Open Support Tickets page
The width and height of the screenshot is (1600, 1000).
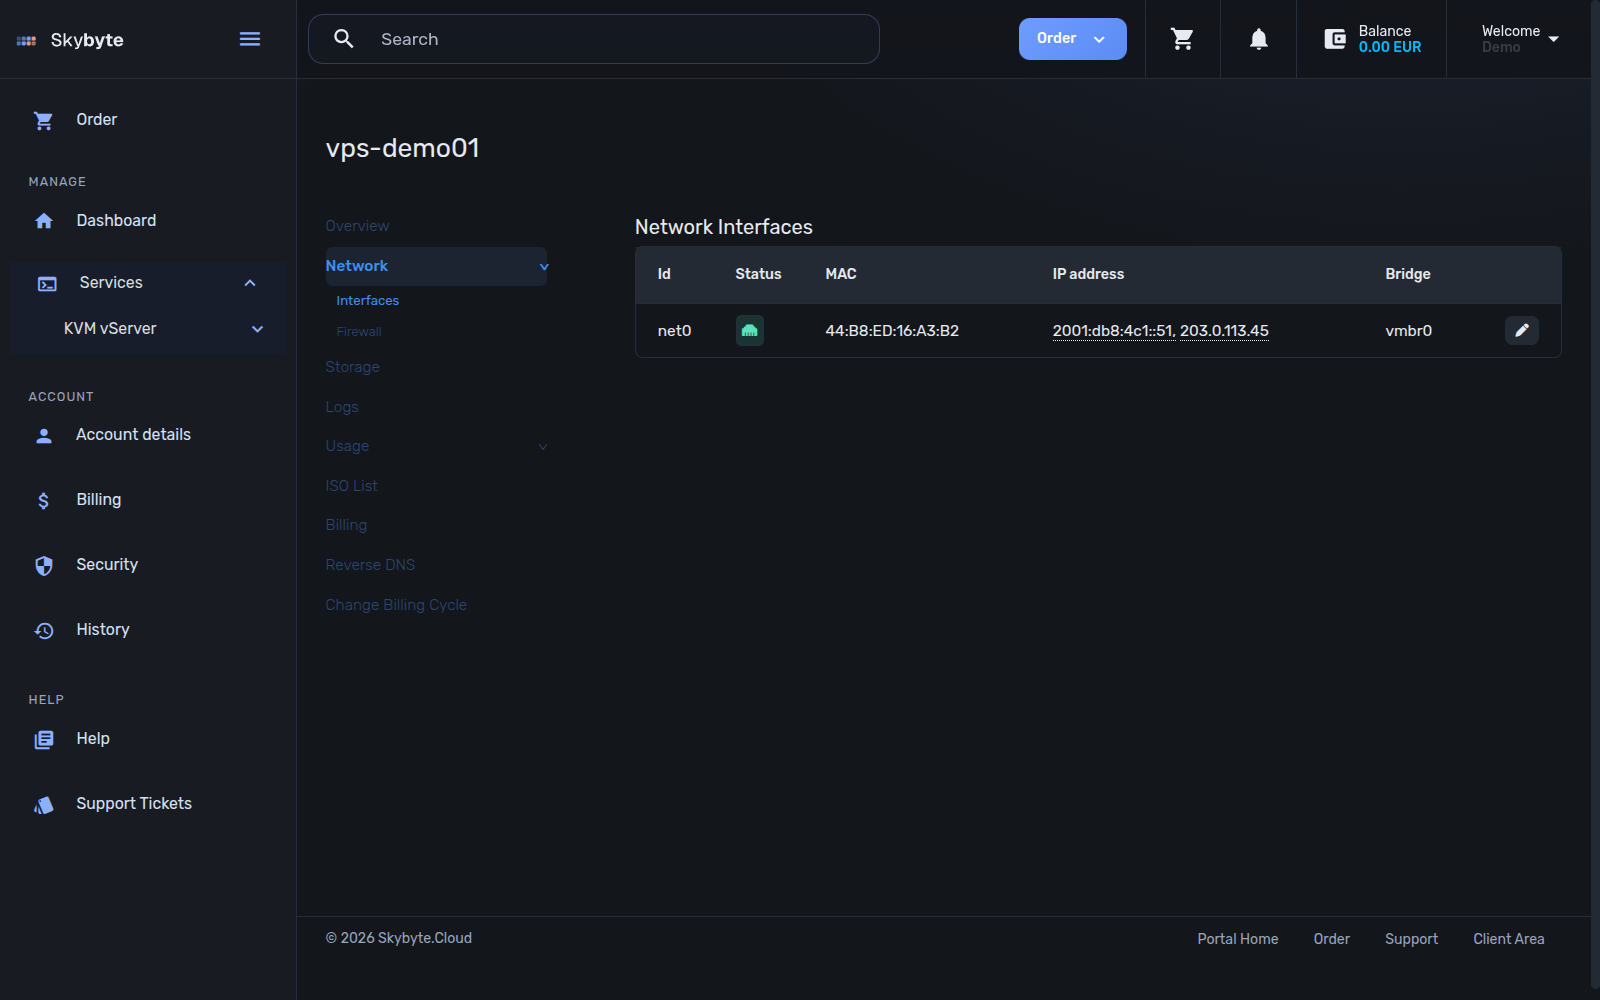(x=134, y=804)
